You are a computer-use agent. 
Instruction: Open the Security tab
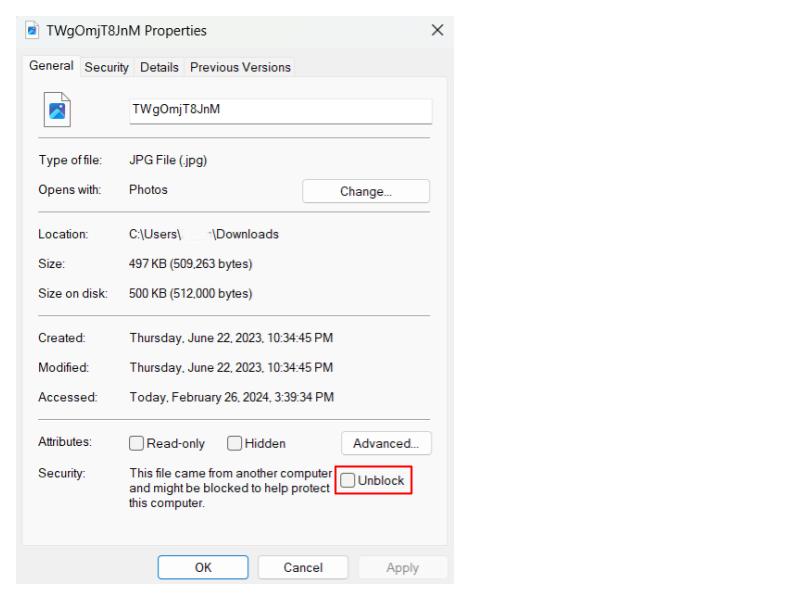[x=106, y=67]
